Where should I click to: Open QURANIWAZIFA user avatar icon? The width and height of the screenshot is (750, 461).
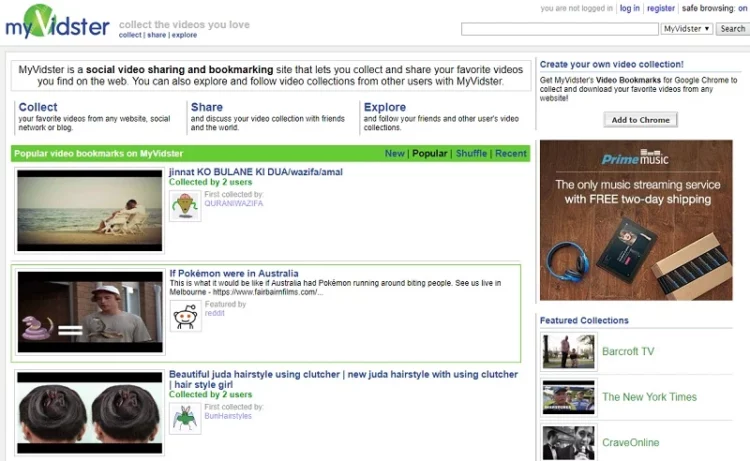point(185,206)
